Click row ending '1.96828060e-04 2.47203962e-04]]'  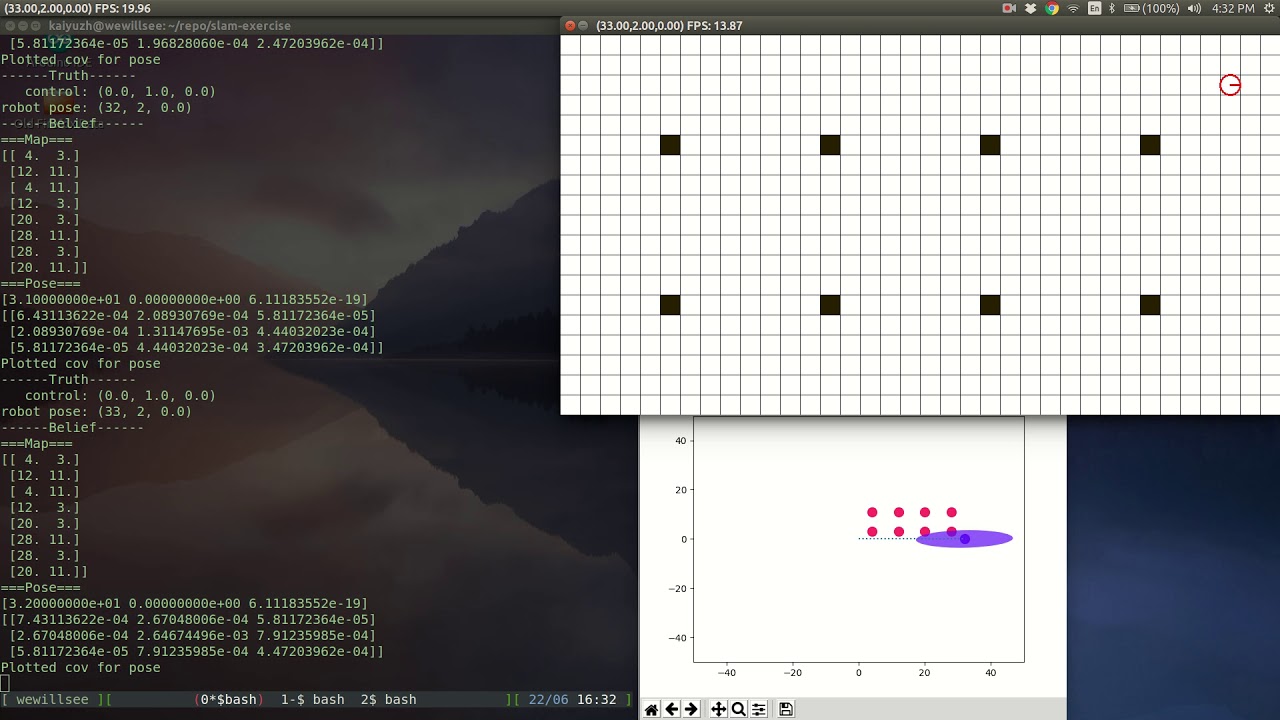[196, 44]
